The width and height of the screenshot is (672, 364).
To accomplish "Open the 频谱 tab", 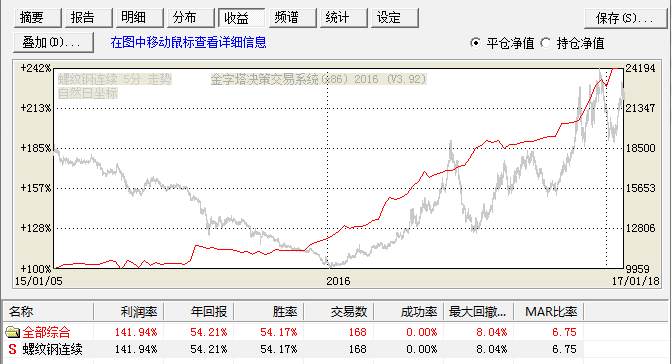I will coord(292,18).
